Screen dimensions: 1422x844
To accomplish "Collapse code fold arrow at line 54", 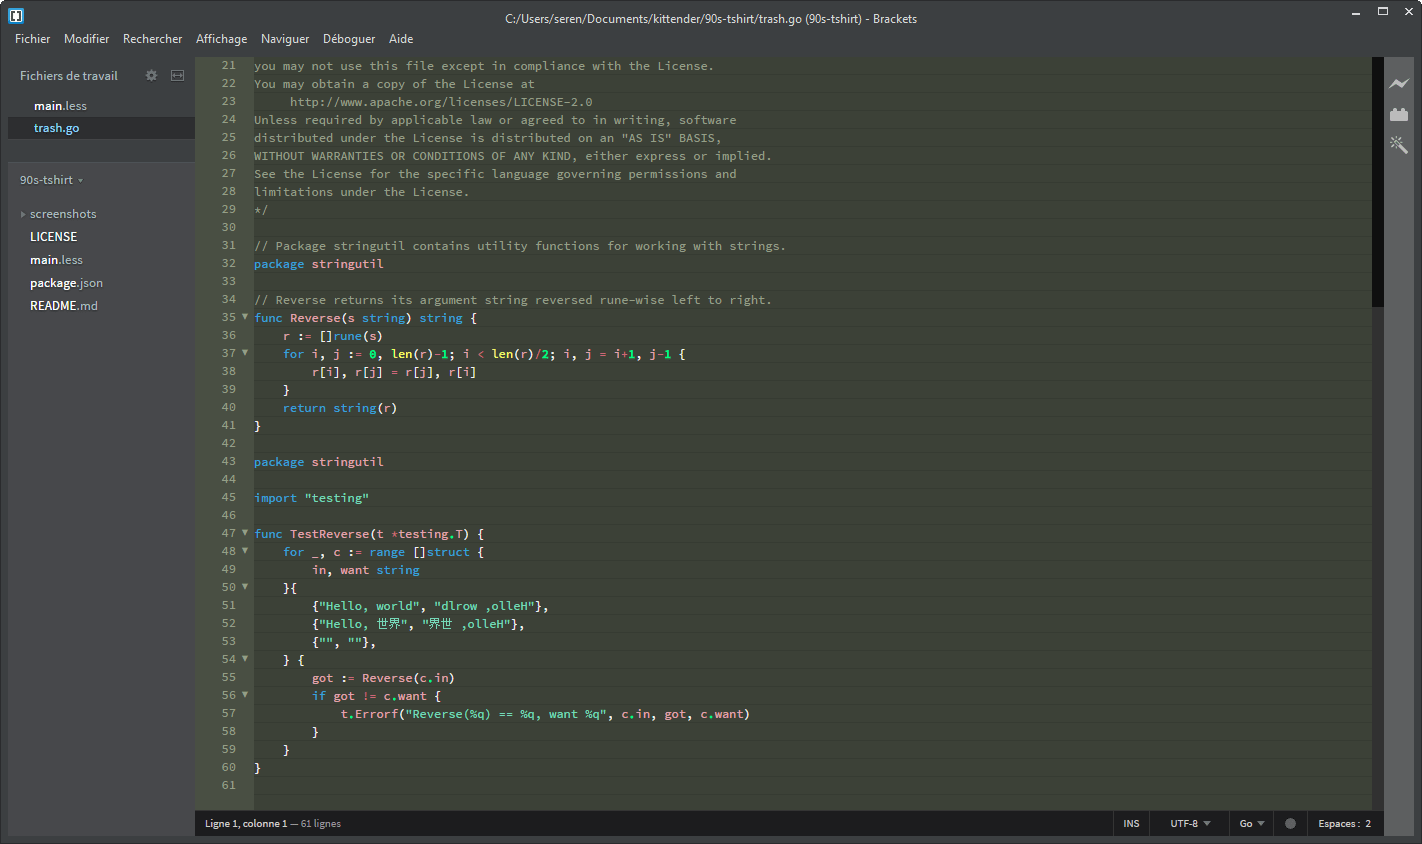I will [245, 659].
